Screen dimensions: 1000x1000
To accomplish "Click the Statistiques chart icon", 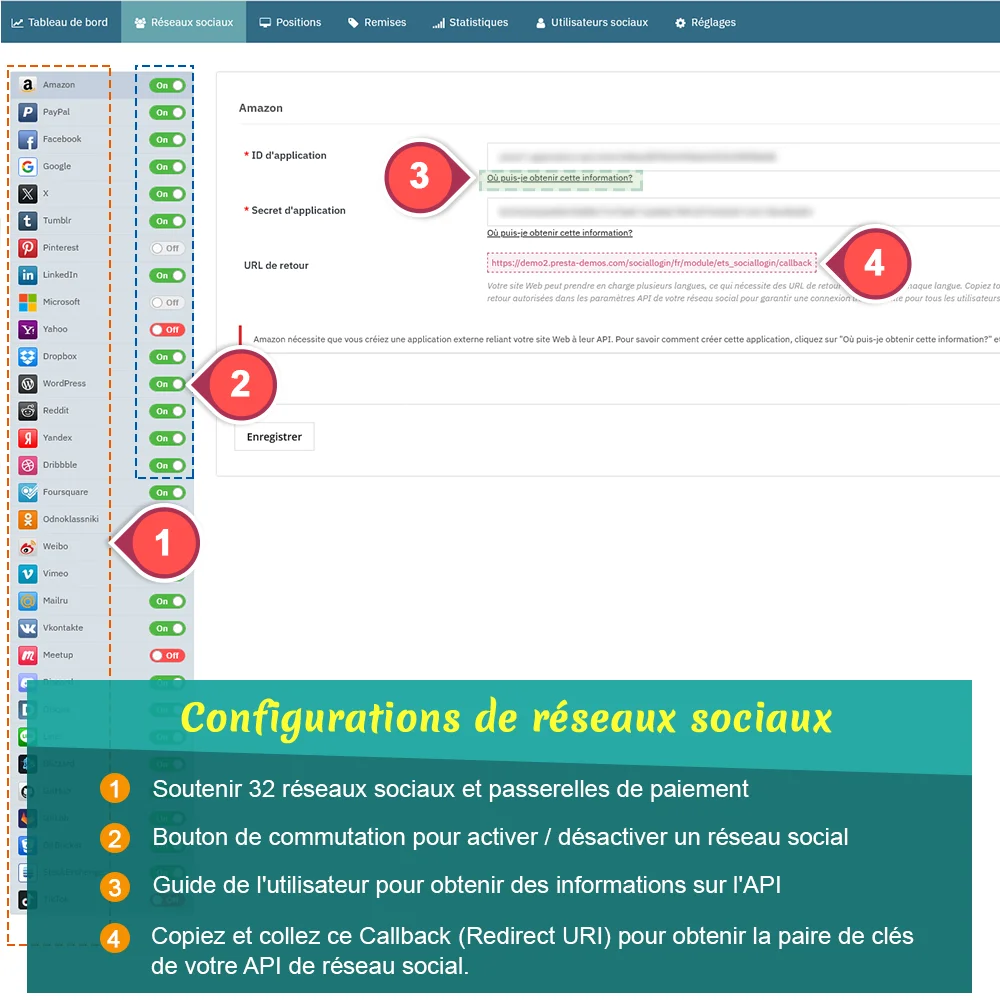I will (438, 23).
